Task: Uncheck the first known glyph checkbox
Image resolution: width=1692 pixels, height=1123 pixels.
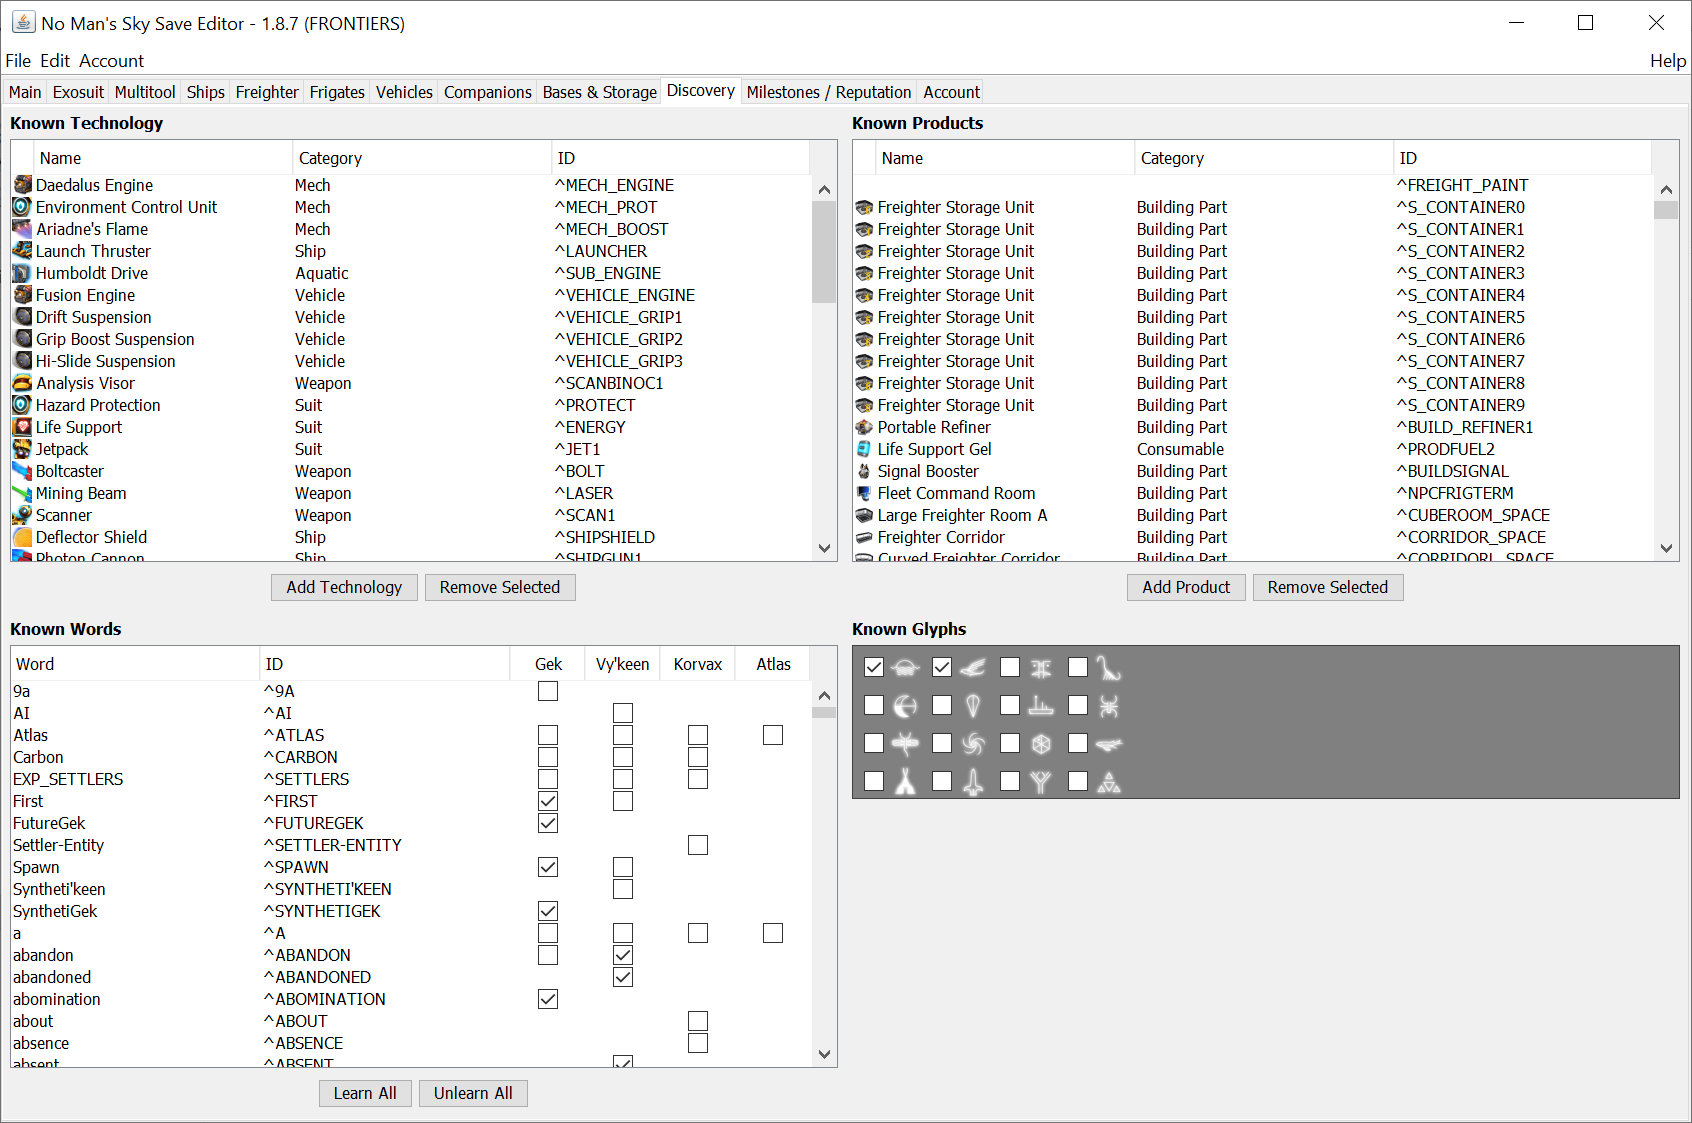Action: (874, 667)
